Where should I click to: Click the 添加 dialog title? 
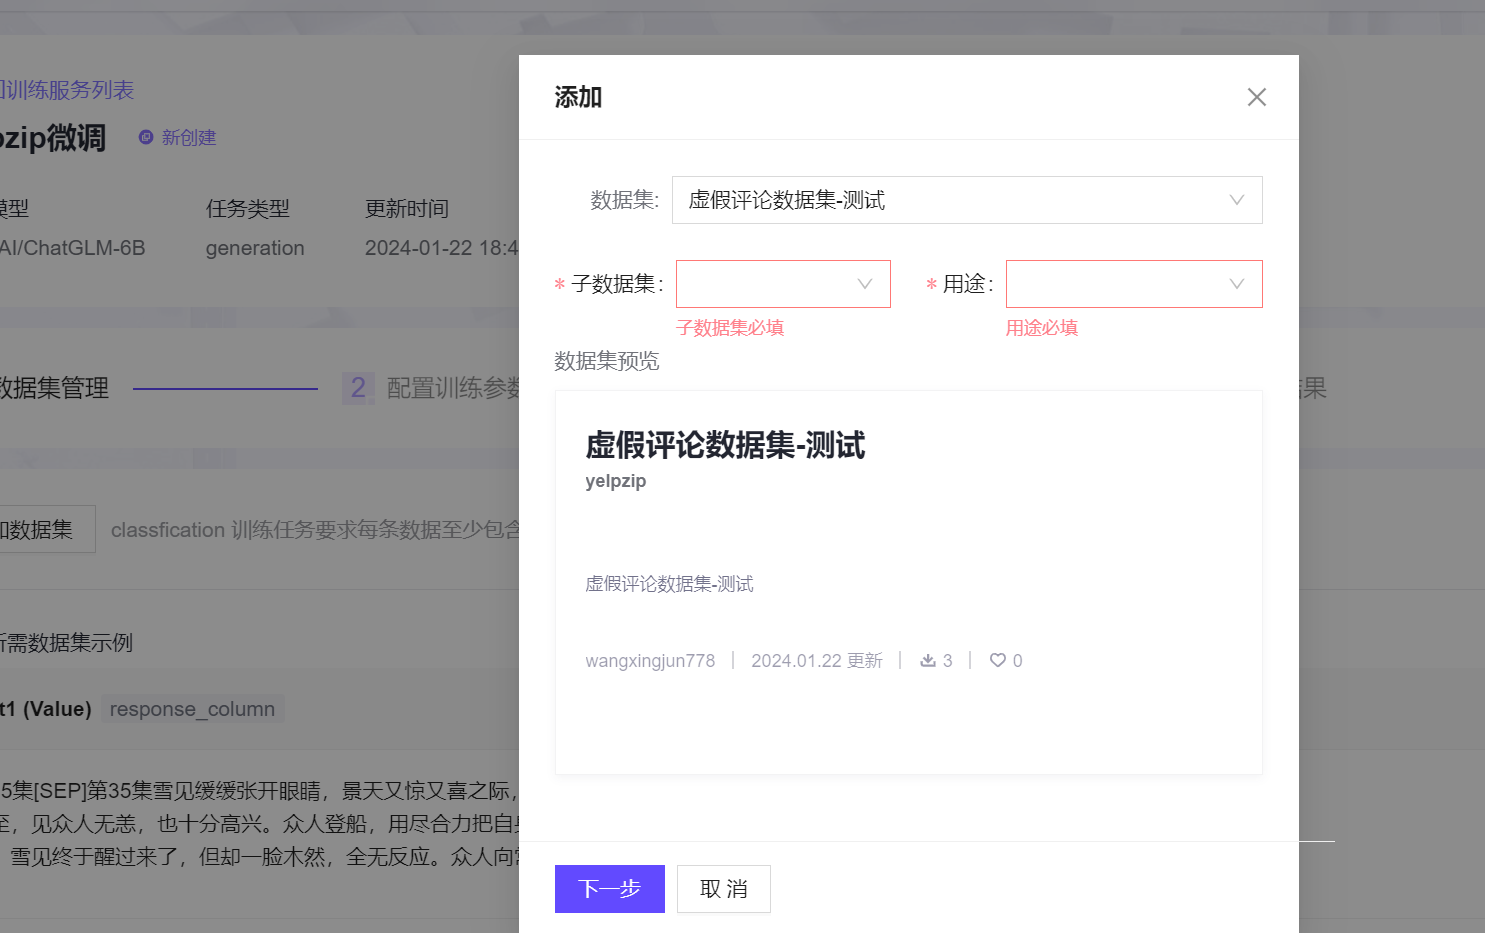[x=578, y=97]
